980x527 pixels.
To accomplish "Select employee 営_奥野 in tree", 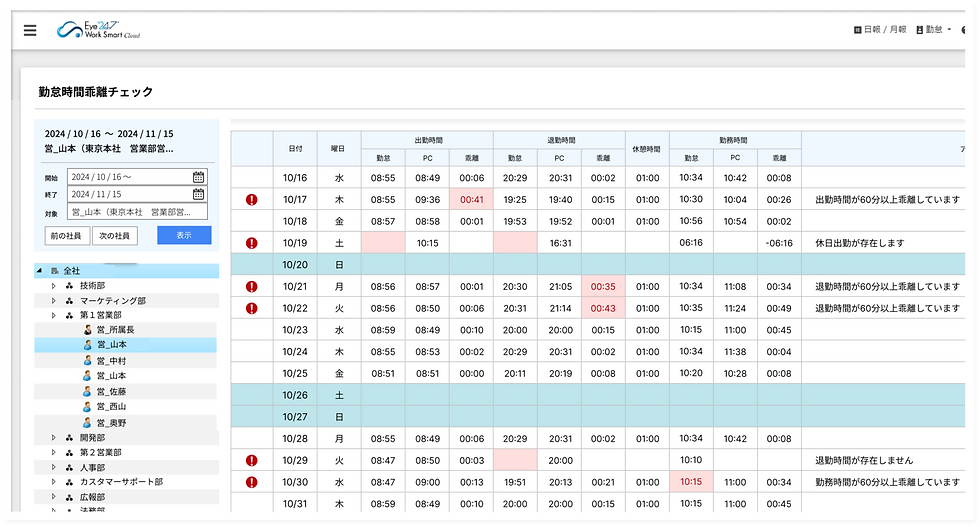I will pyautogui.click(x=111, y=423).
